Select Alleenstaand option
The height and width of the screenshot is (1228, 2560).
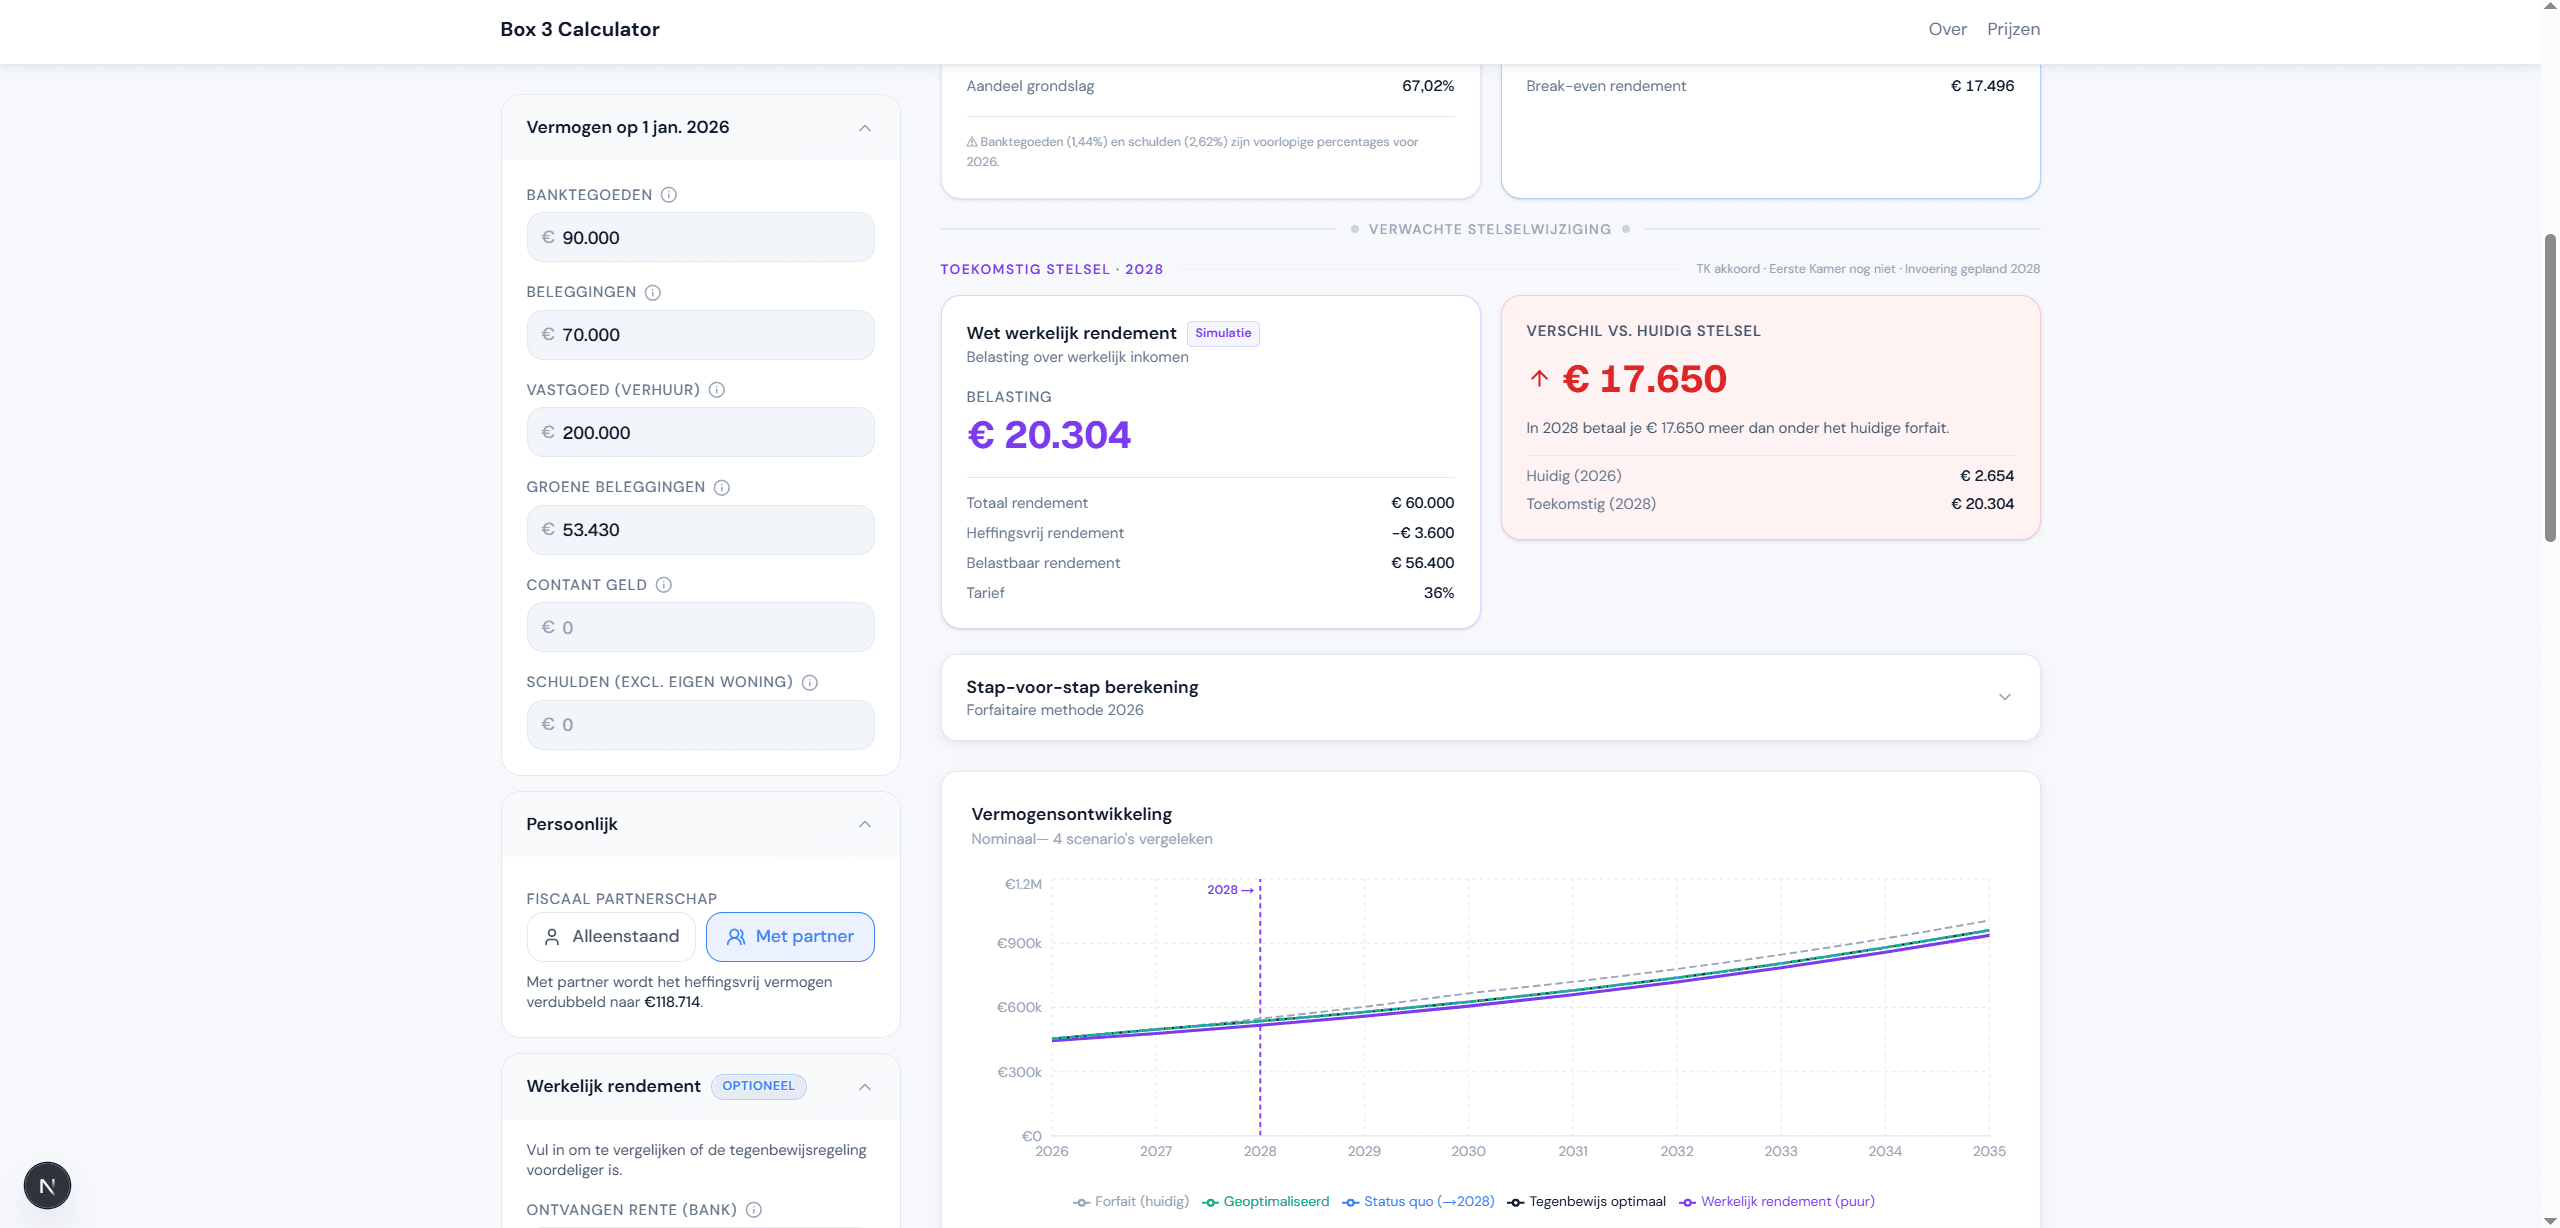(x=611, y=937)
